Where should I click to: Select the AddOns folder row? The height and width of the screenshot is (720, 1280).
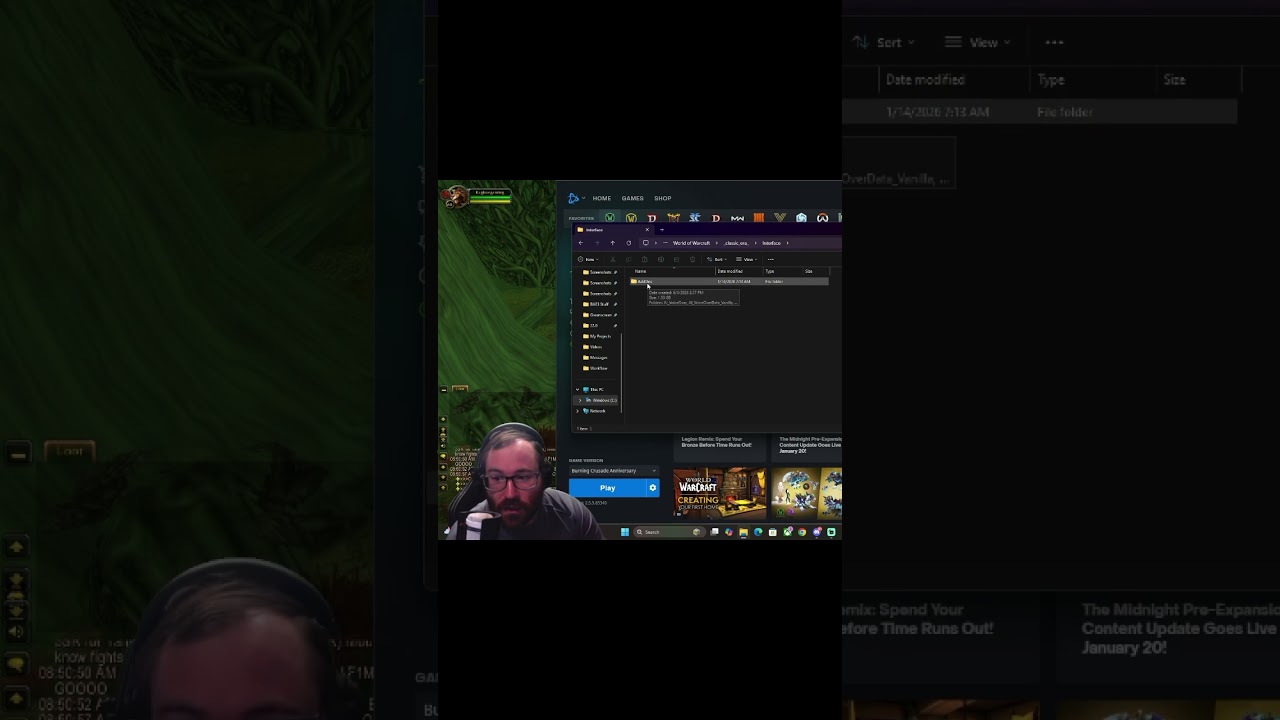[729, 281]
